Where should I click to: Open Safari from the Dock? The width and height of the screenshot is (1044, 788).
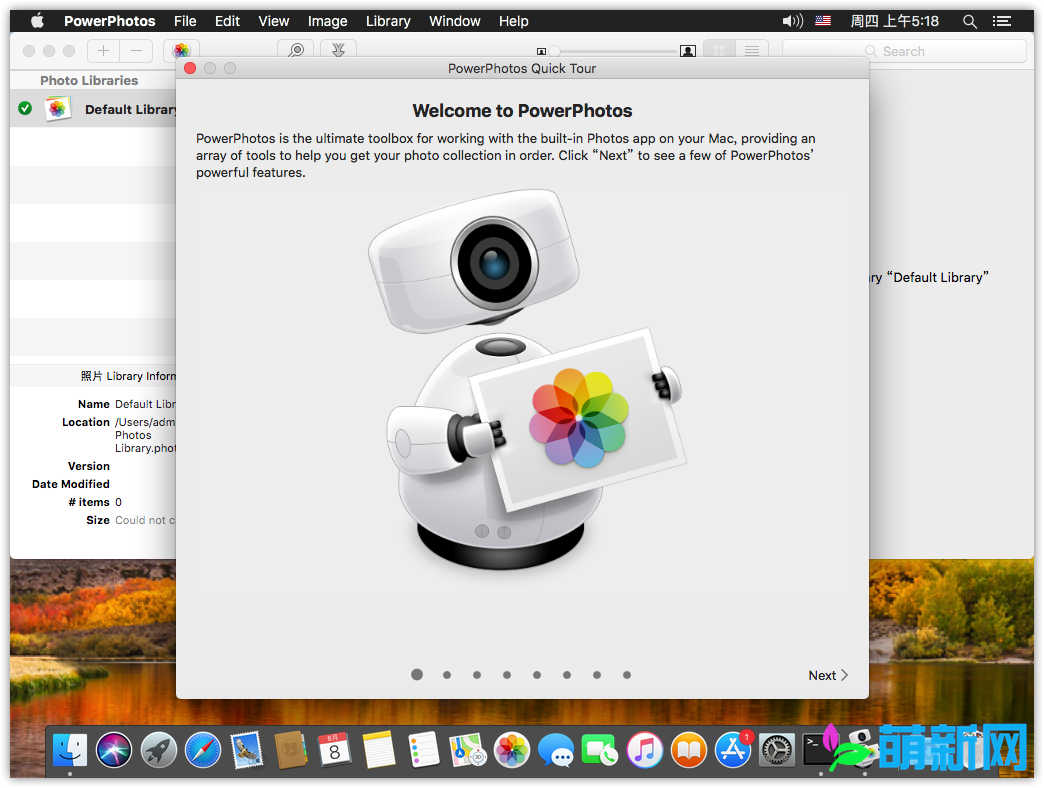pyautogui.click(x=202, y=750)
